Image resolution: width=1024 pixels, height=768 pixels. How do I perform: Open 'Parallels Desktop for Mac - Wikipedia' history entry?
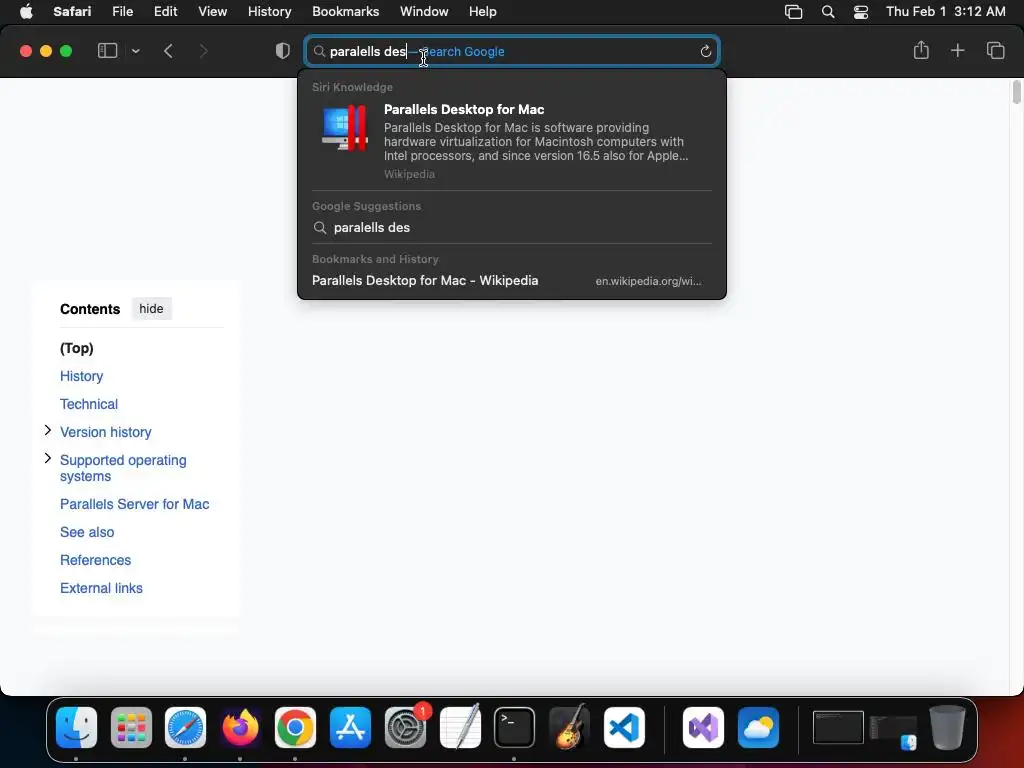point(512,280)
